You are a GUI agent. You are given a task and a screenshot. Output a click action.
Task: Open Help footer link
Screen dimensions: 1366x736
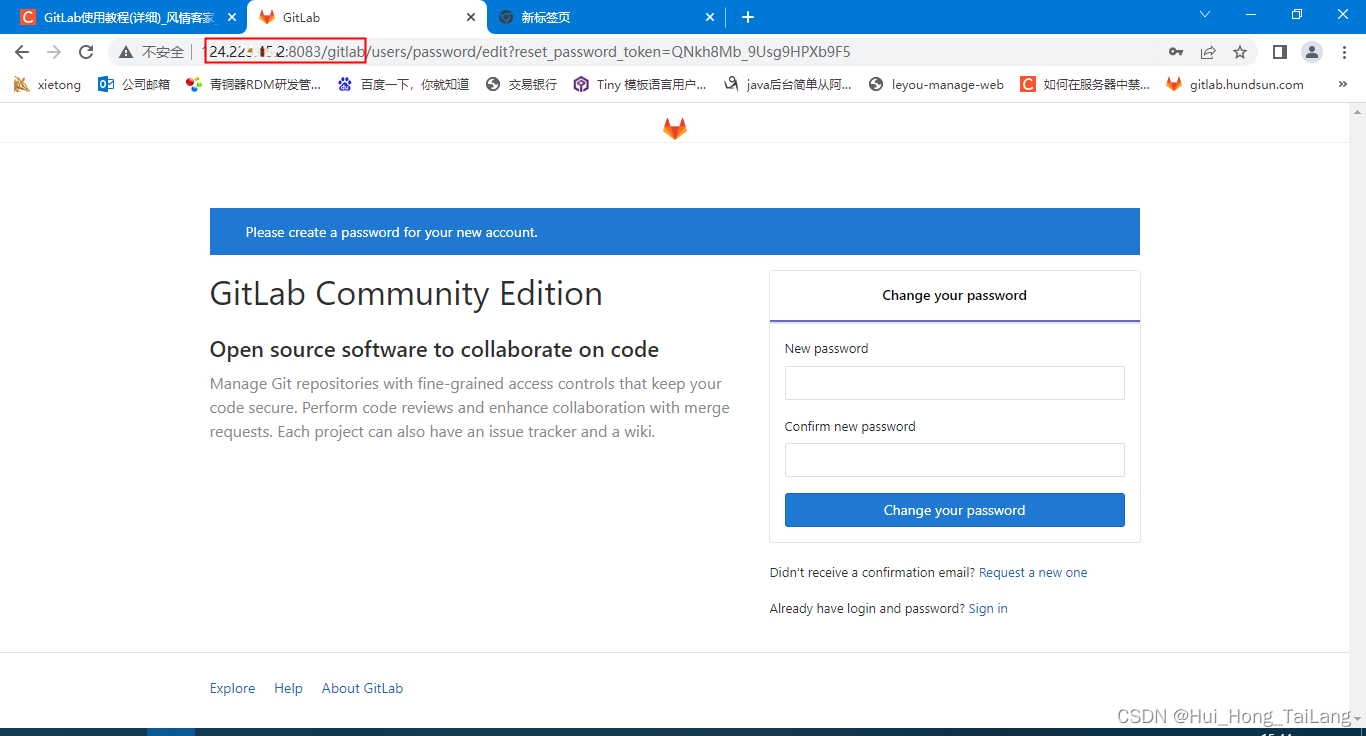click(x=288, y=688)
